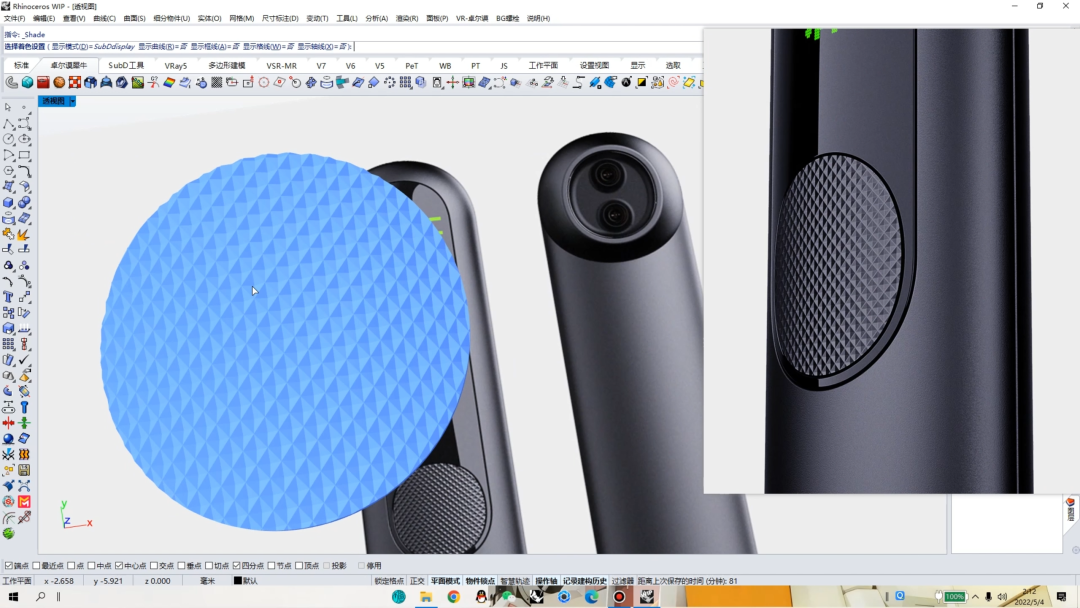Open the 实体(O) menu
This screenshot has width=1080, height=608.
(x=209, y=19)
